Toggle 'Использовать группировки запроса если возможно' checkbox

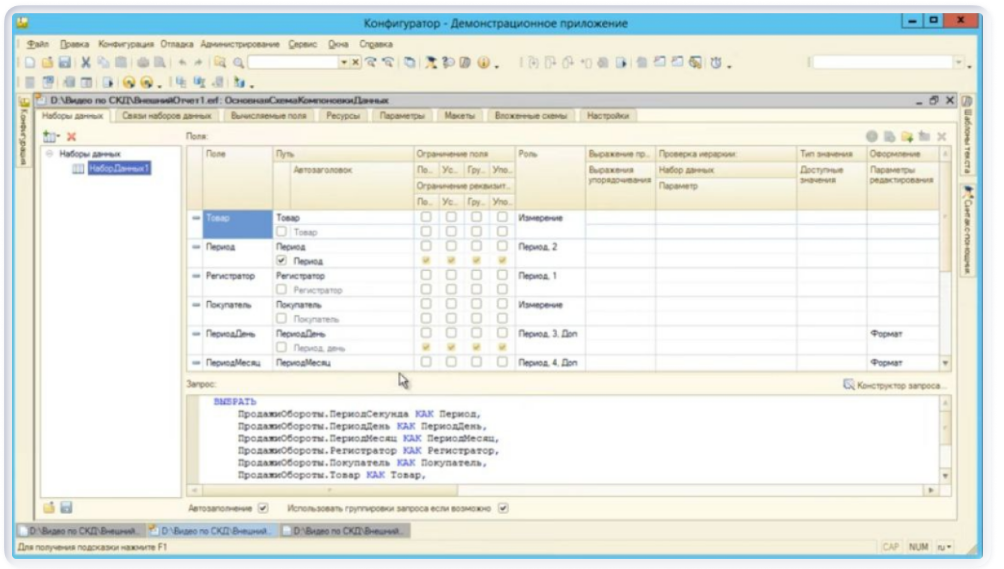tap(503, 508)
